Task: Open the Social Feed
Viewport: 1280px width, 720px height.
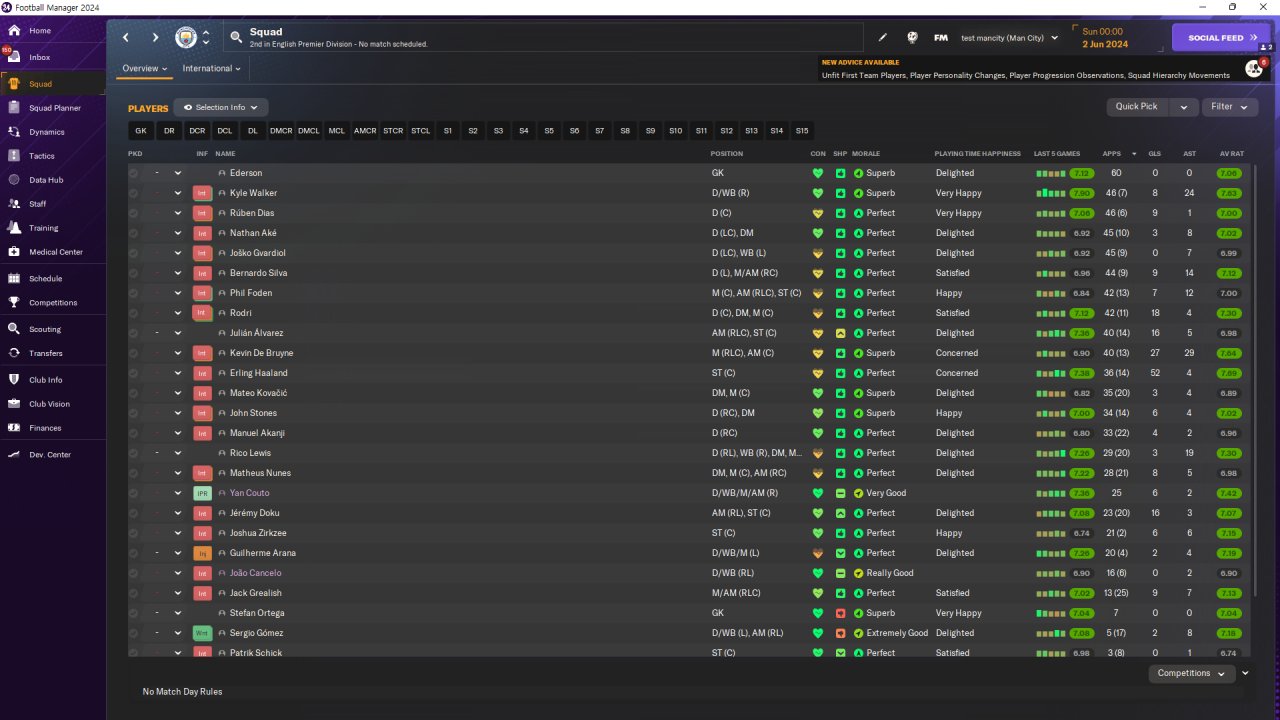Action: (x=1221, y=38)
